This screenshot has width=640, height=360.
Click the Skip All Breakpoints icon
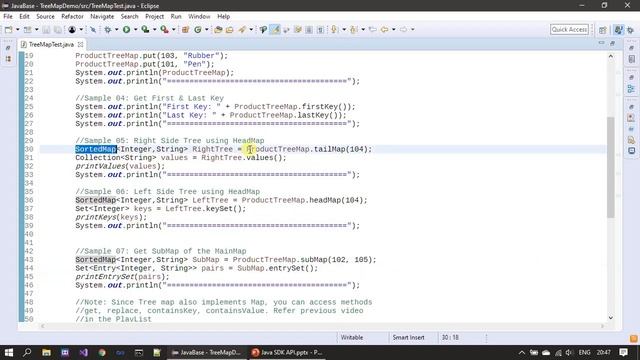pos(93,30)
